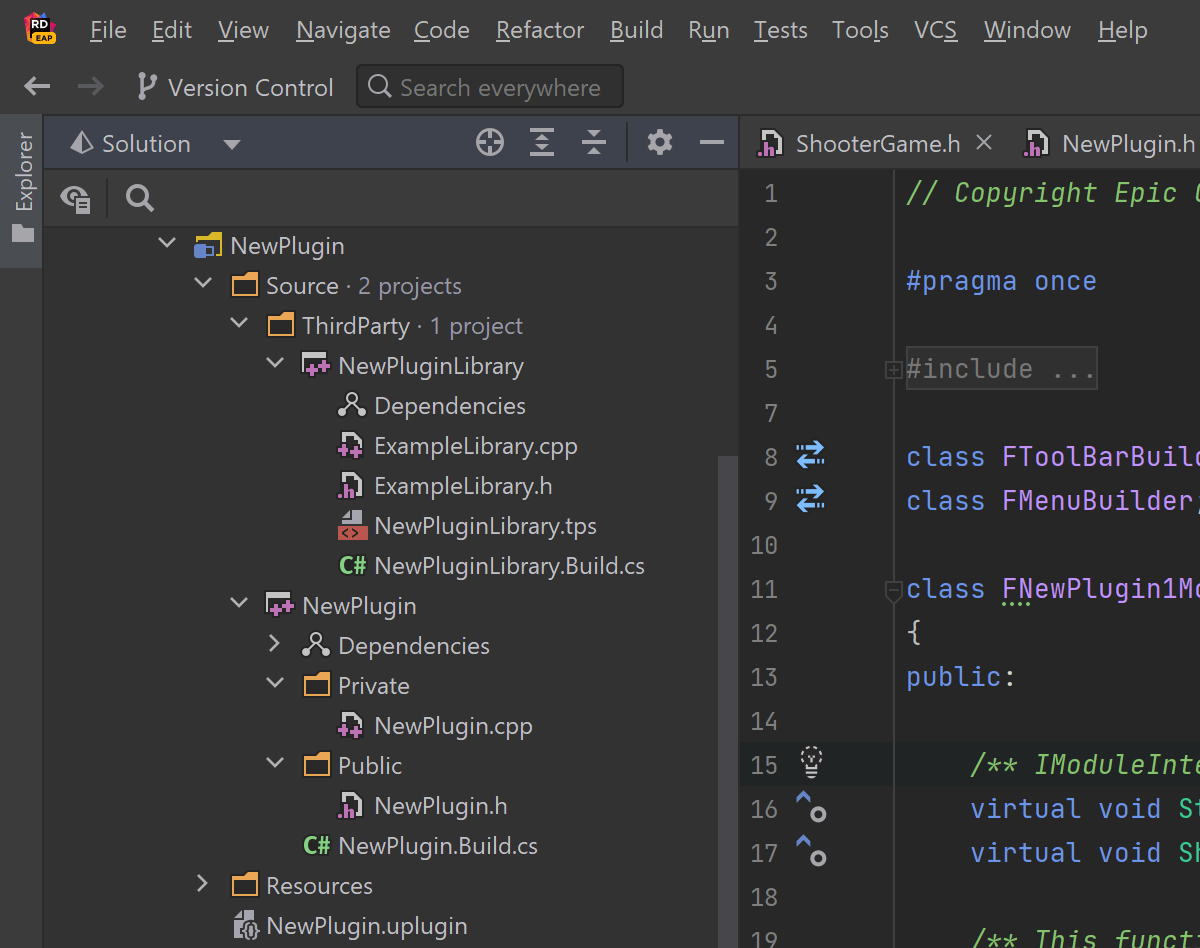The width and height of the screenshot is (1200, 948).
Task: Click the locate in solution crosshair icon
Action: click(489, 143)
